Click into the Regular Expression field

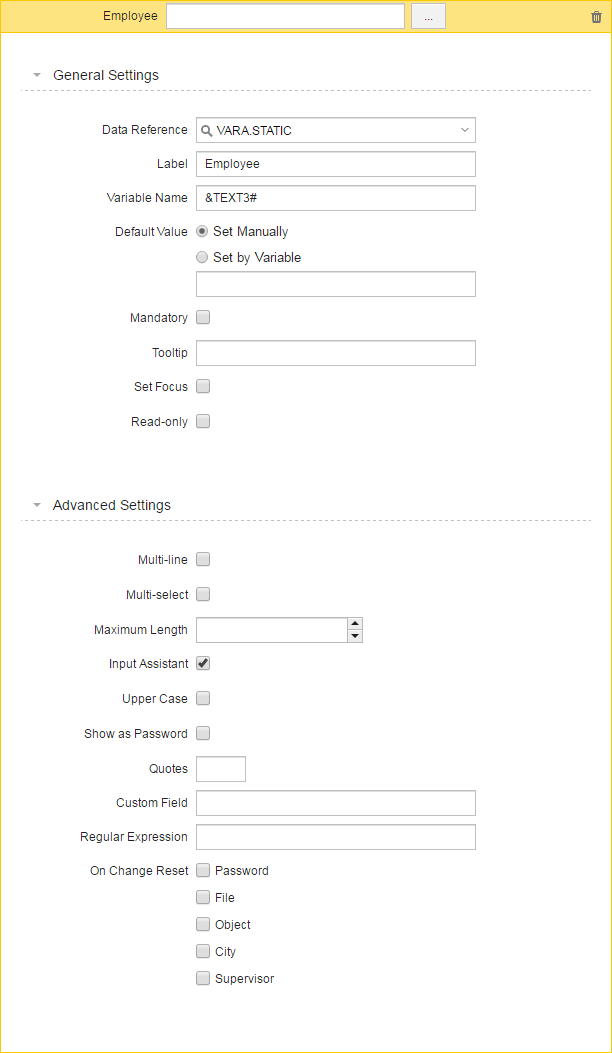pyautogui.click(x=336, y=837)
